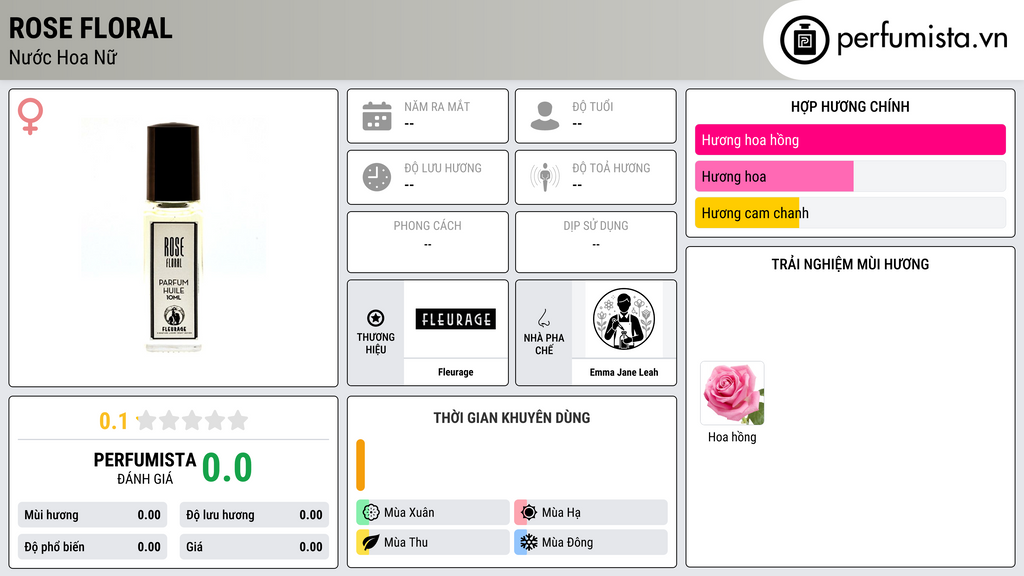The width and height of the screenshot is (1024, 576).
Task: Click the flower icon next to Mùa Xuân
Action: tap(370, 512)
